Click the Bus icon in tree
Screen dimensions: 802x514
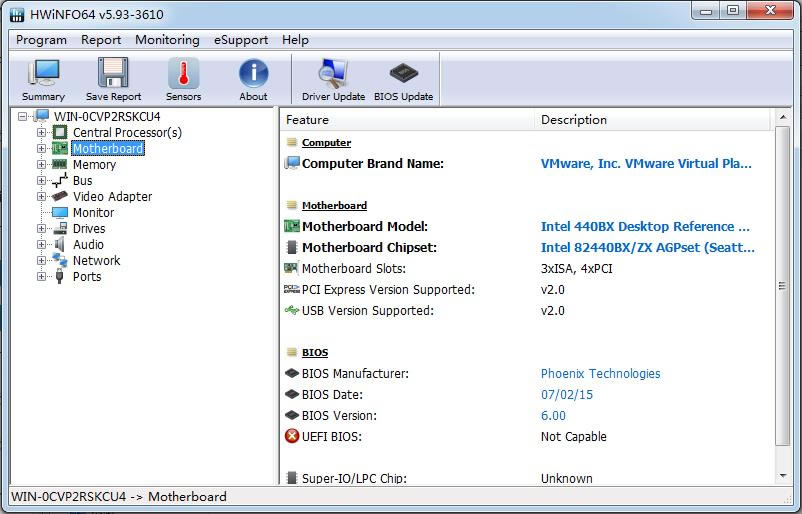[x=60, y=180]
